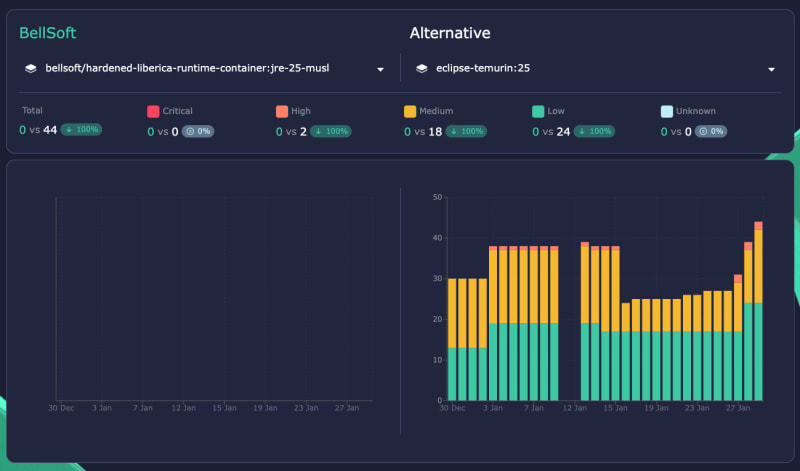Click the High 100% decrease badge
Viewport: 800px width, 471px height.
click(329, 131)
